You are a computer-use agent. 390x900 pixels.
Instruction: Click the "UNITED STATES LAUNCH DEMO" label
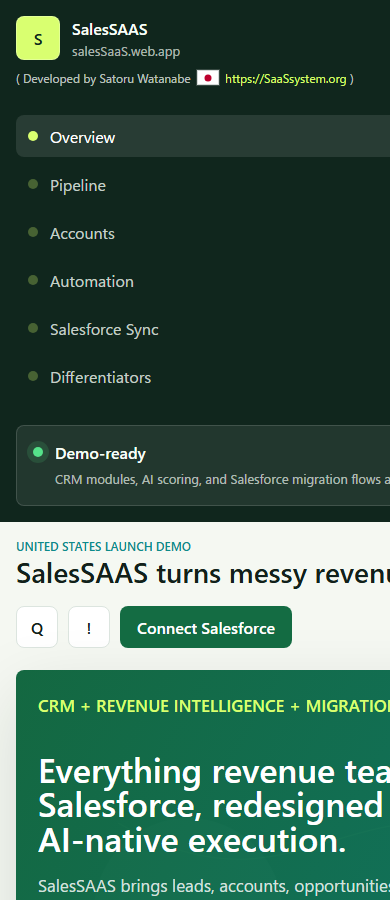[x=103, y=547]
